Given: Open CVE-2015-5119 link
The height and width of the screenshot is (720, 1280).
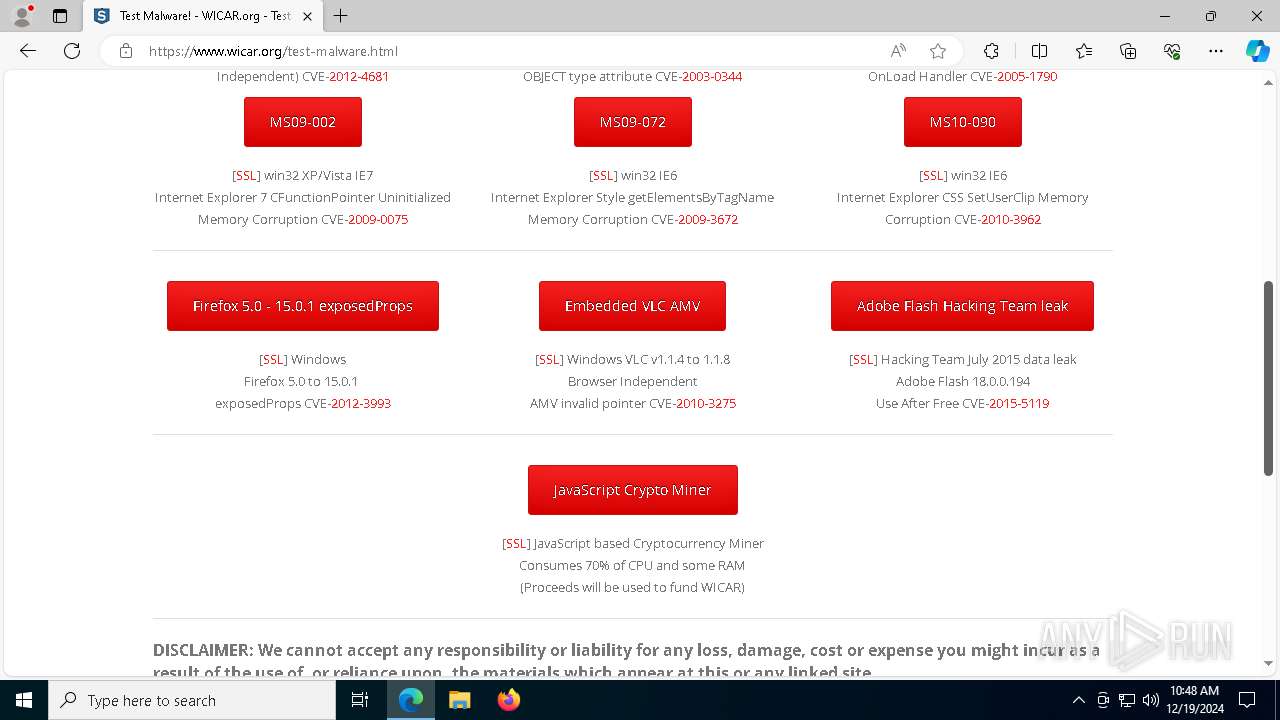Looking at the screenshot, I should tap(1019, 403).
